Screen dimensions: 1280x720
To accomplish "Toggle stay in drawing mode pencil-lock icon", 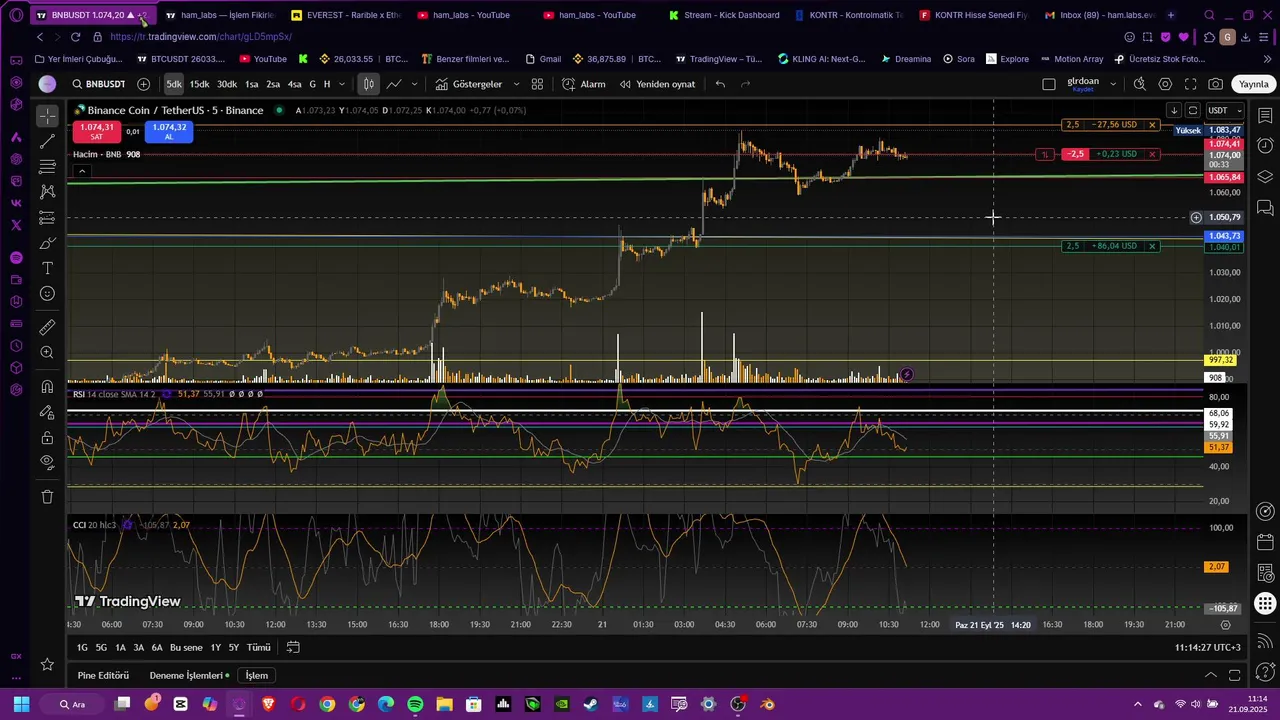I will pos(47,412).
